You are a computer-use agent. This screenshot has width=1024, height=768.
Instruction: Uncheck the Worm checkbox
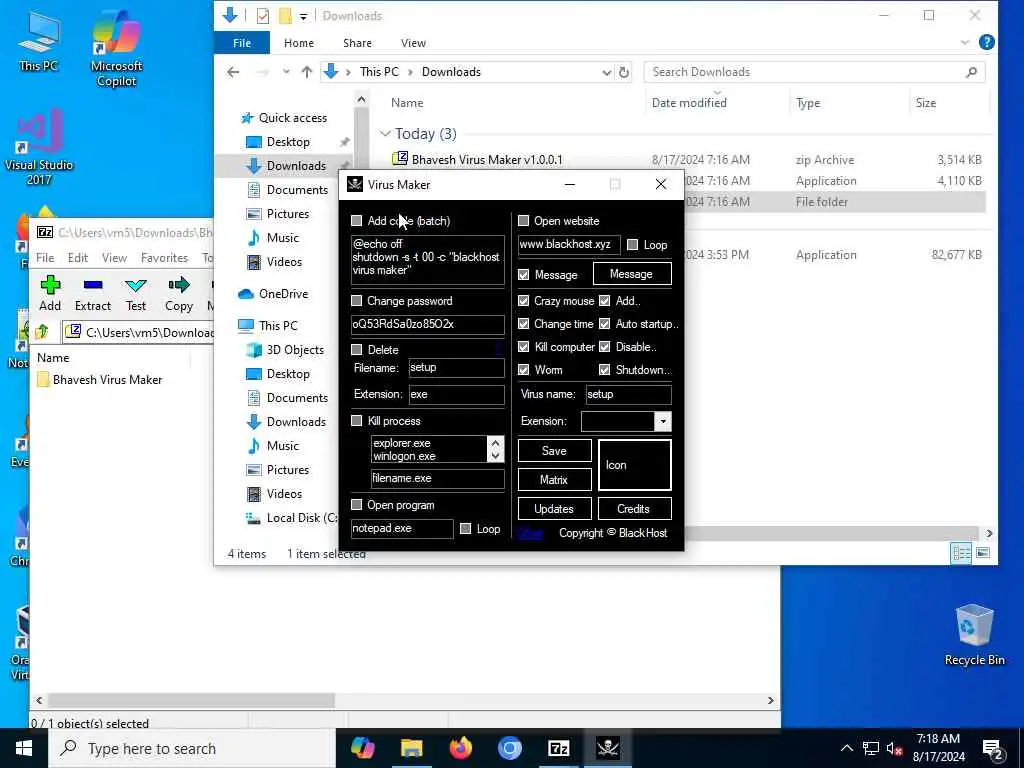tap(523, 370)
